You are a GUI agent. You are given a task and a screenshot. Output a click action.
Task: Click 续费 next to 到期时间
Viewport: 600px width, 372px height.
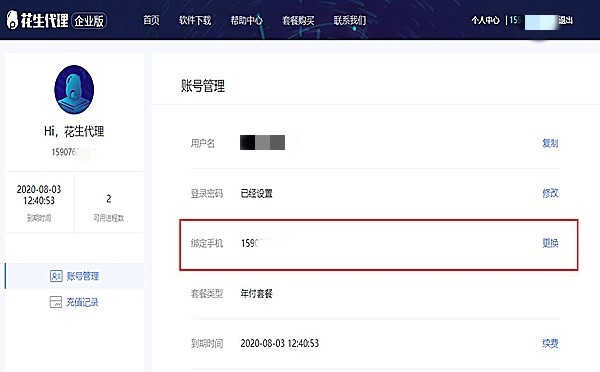pyautogui.click(x=550, y=343)
